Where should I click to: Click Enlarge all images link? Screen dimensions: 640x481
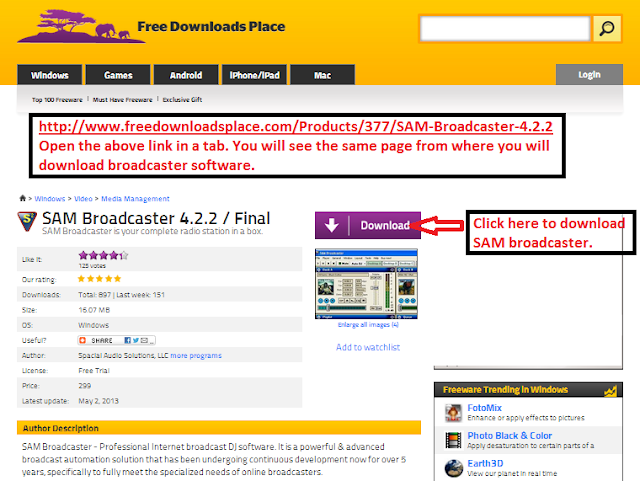coord(368,325)
